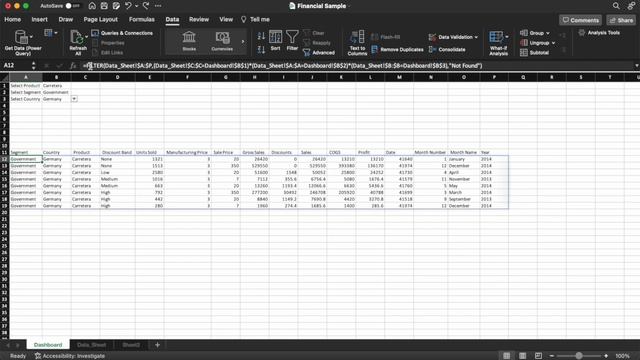Open the Data Validation dropdown
The image size is (640, 360).
pyautogui.click(x=476, y=37)
